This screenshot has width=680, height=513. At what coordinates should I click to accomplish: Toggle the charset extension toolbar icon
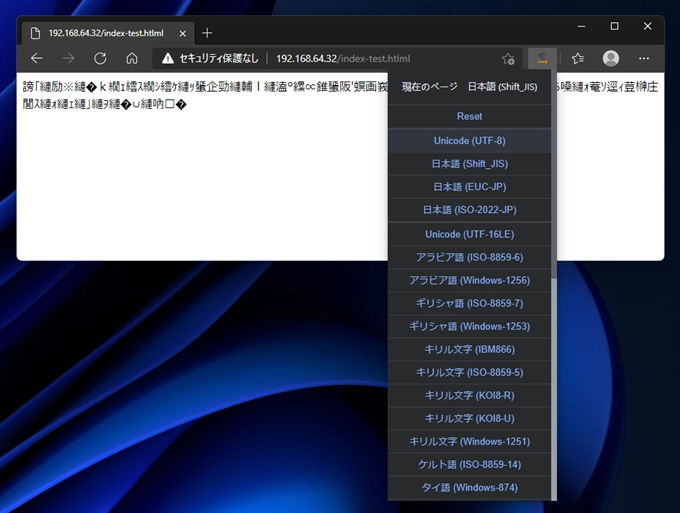tap(542, 59)
